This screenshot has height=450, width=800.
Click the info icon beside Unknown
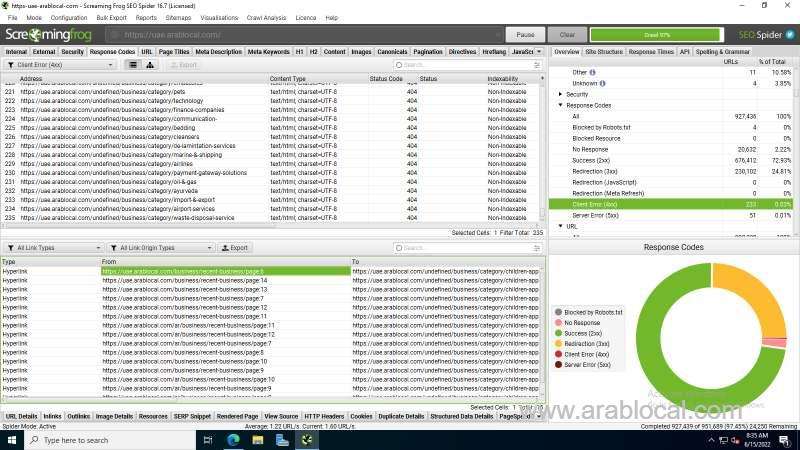pos(603,83)
